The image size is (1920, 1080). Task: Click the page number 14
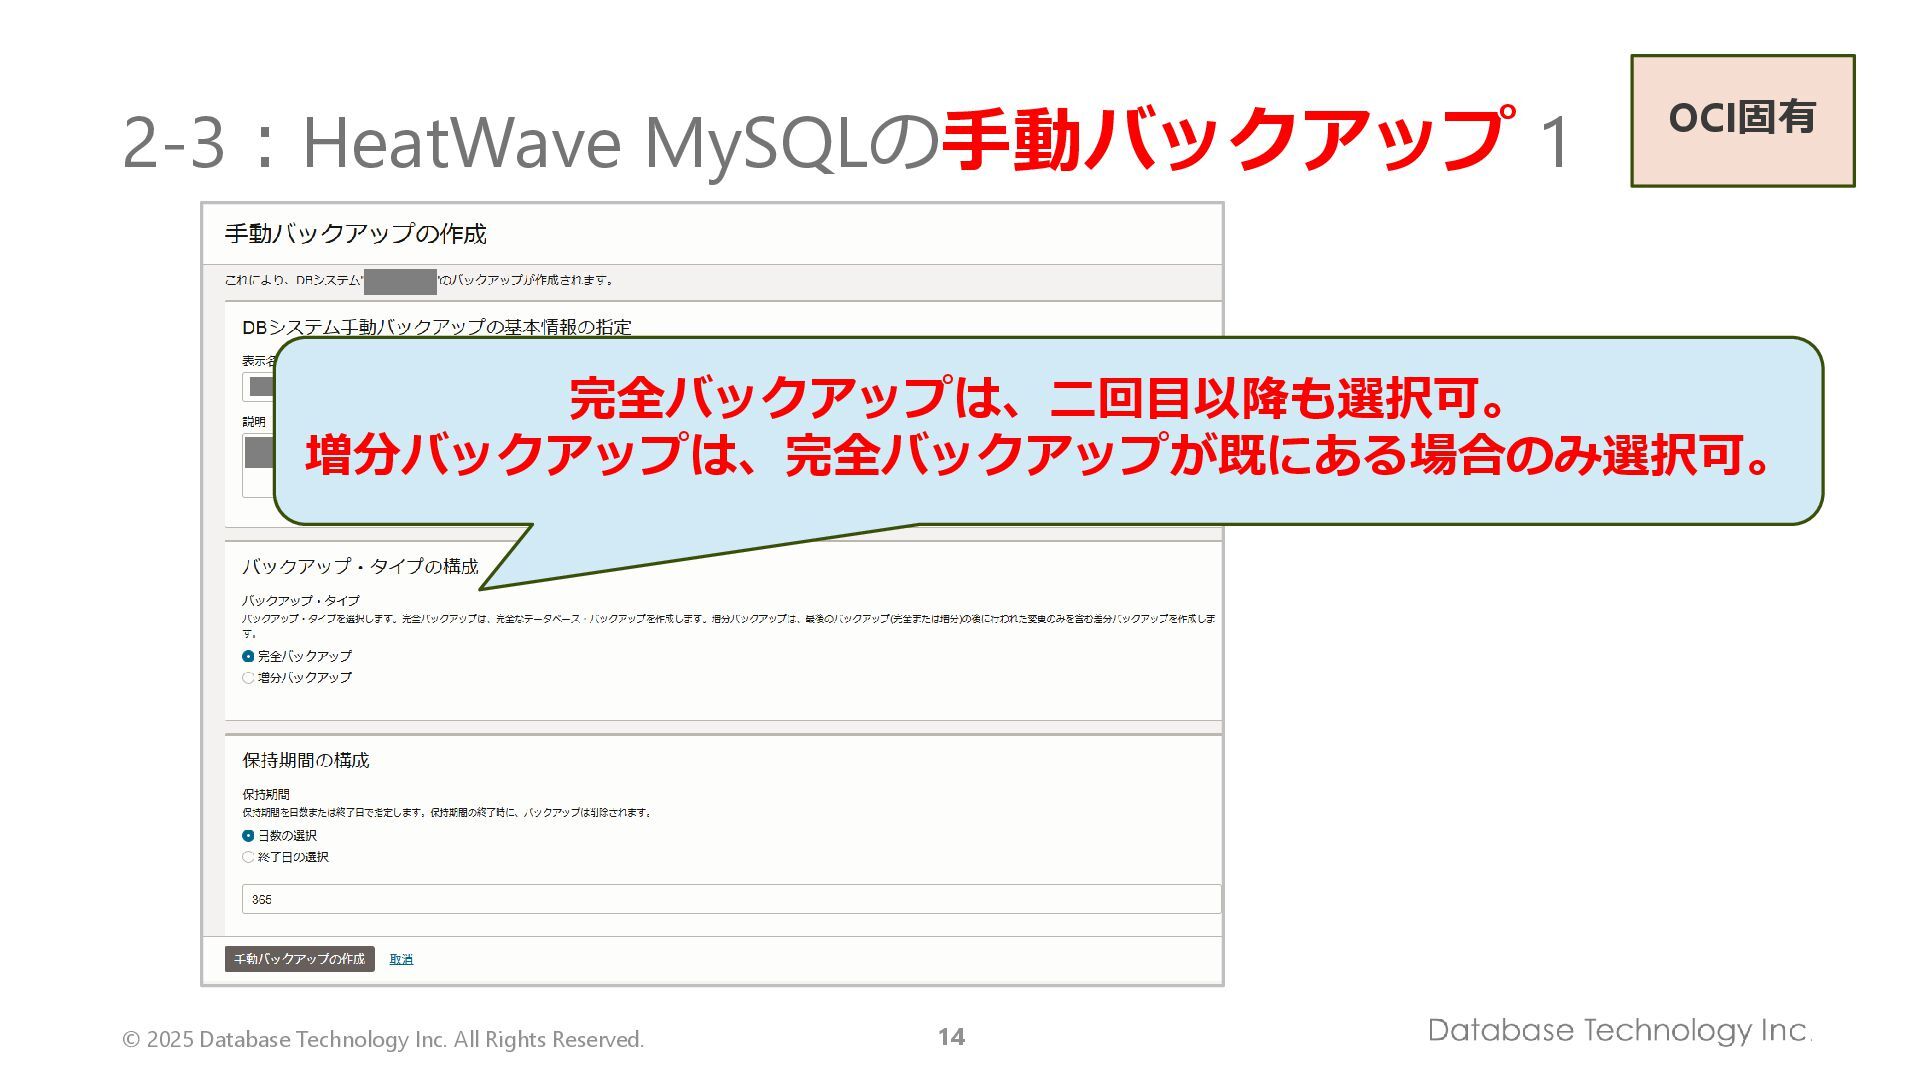(x=951, y=1037)
